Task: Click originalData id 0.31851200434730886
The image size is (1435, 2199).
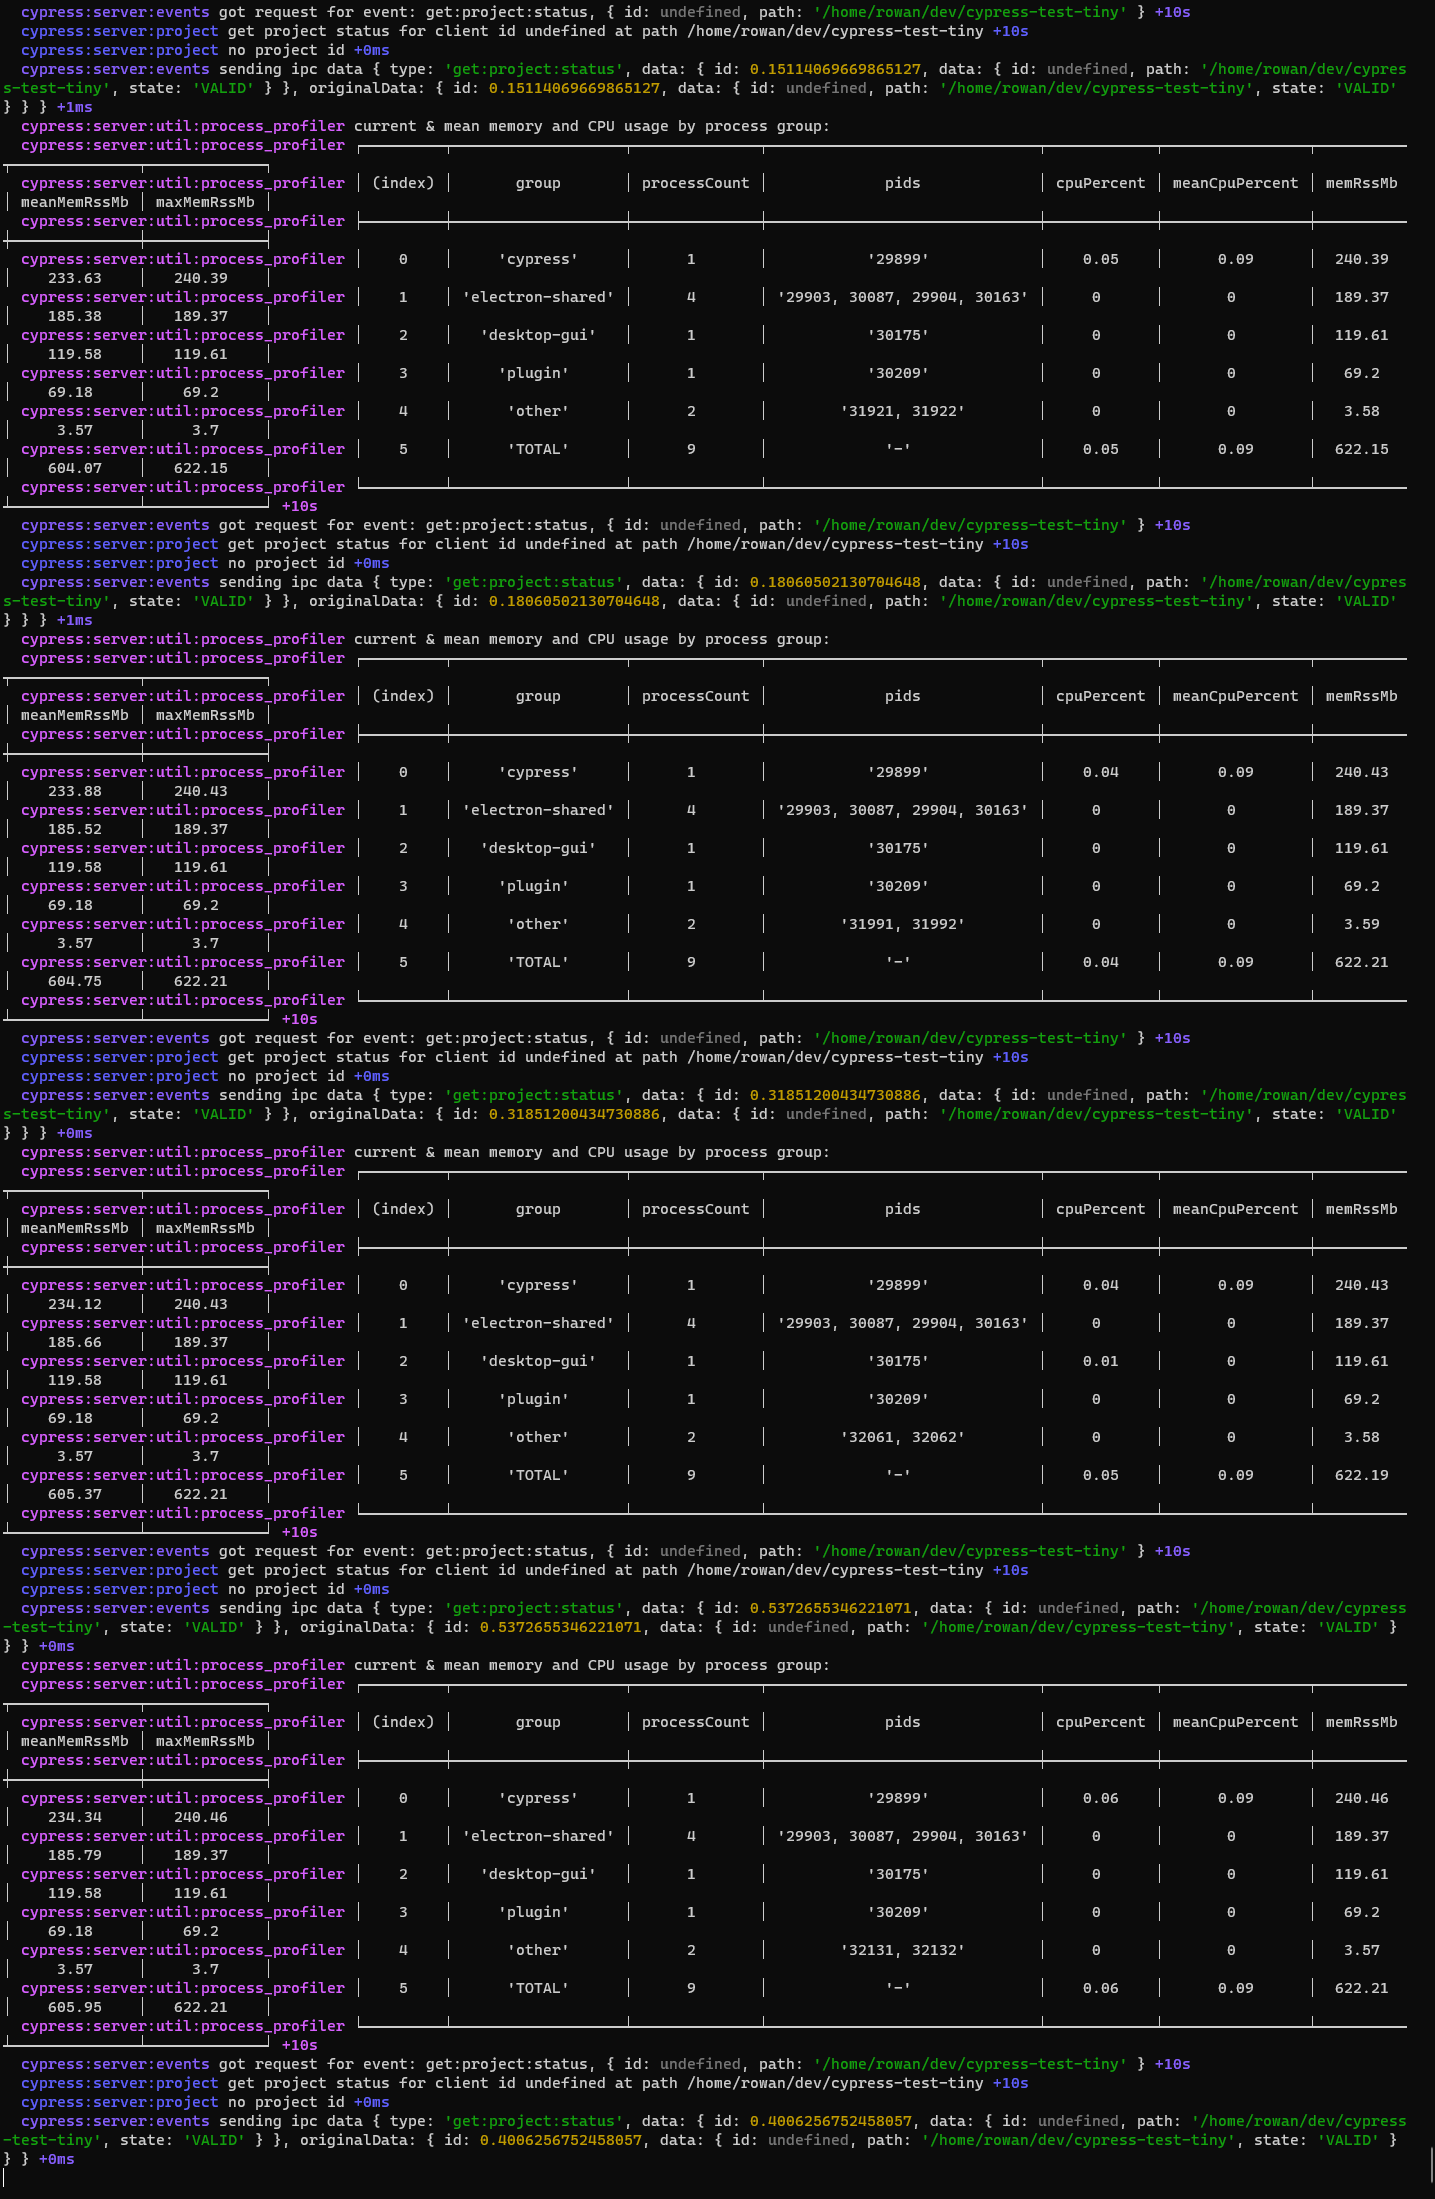Action: [x=574, y=1114]
